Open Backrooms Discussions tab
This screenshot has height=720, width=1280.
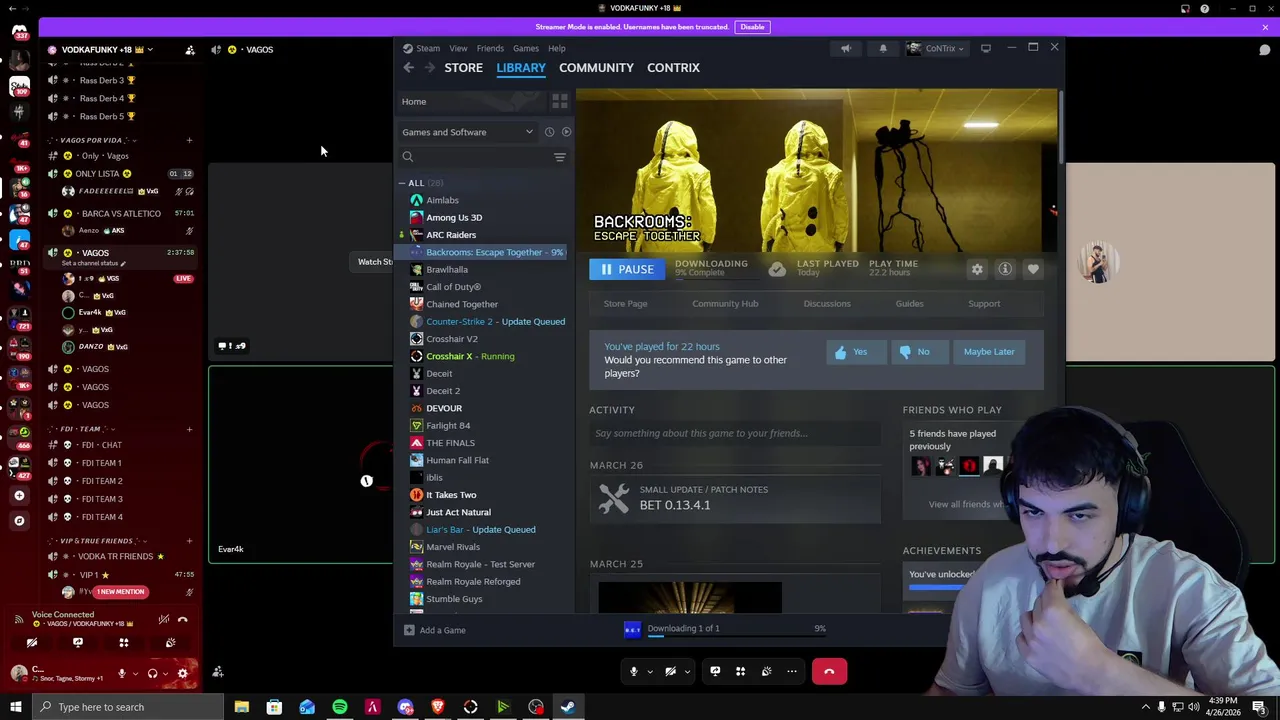827,303
